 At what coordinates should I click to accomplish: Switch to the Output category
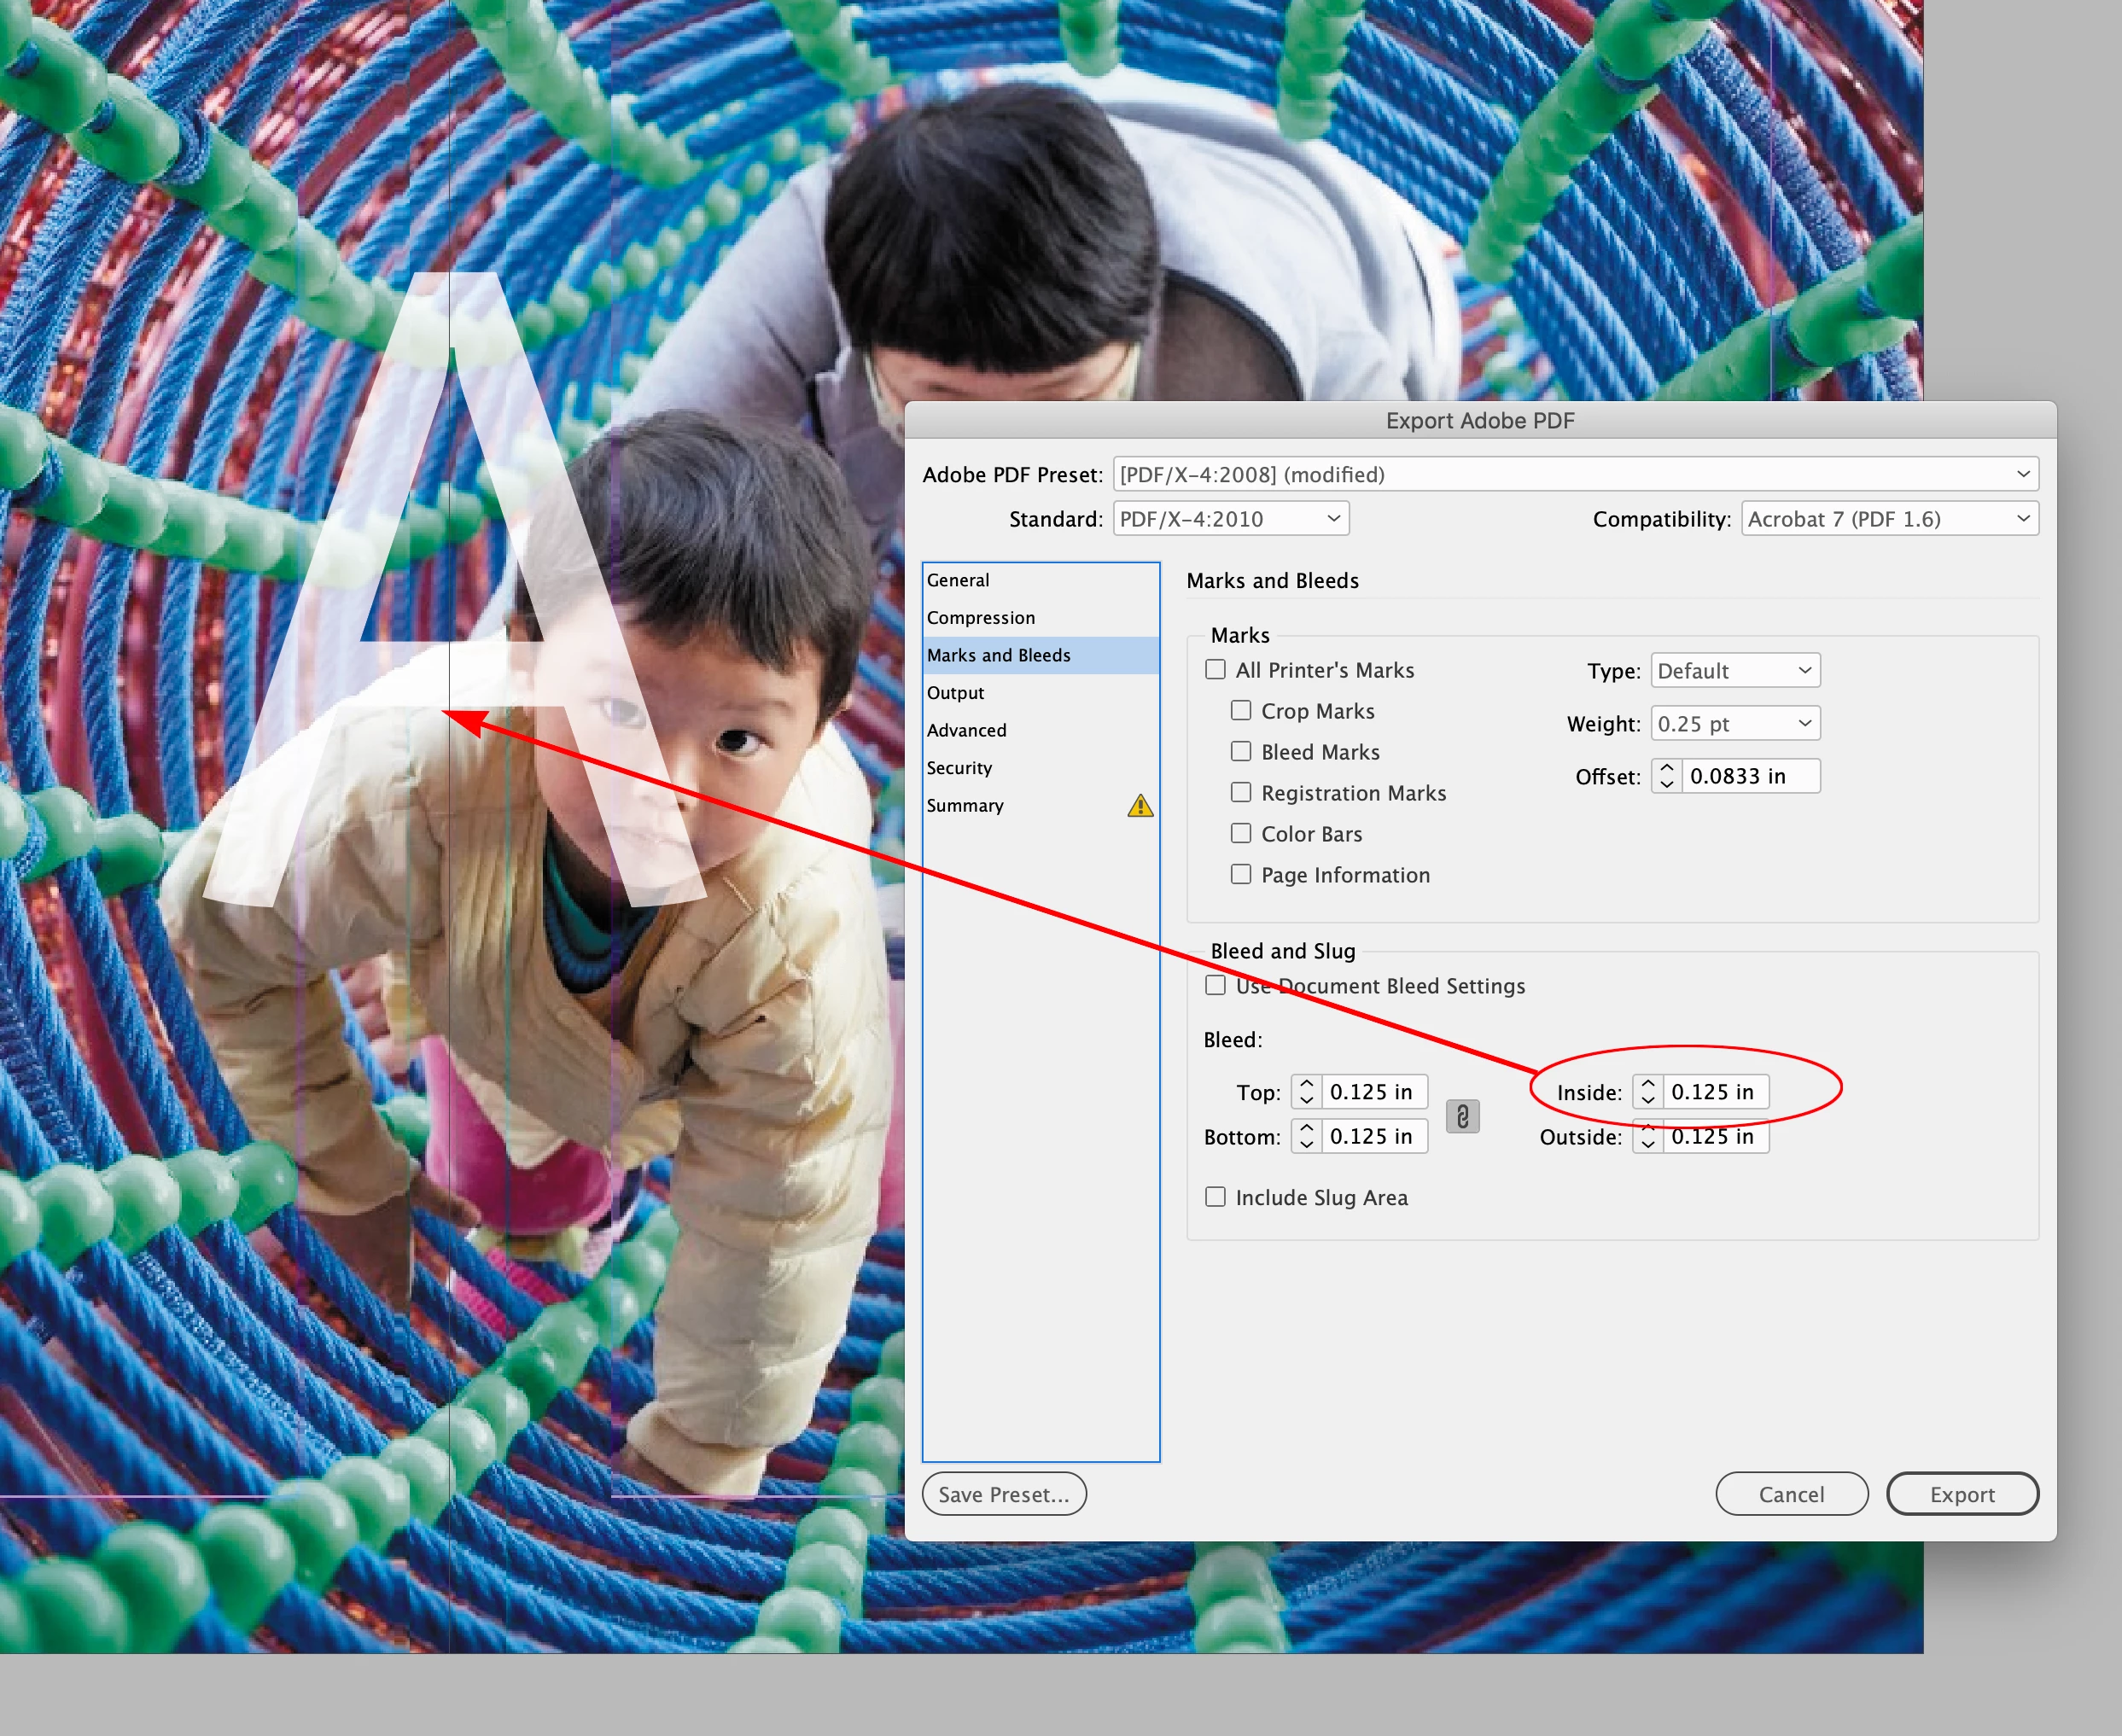click(x=955, y=693)
